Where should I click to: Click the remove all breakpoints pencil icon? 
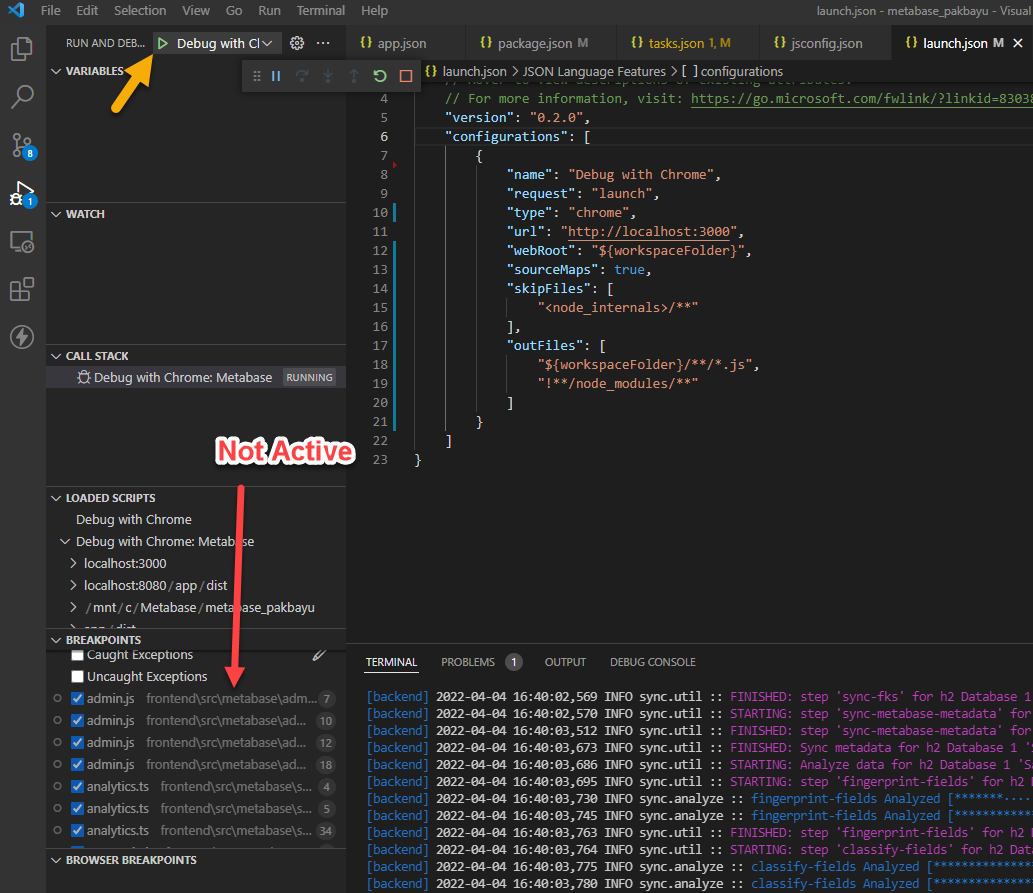319,654
